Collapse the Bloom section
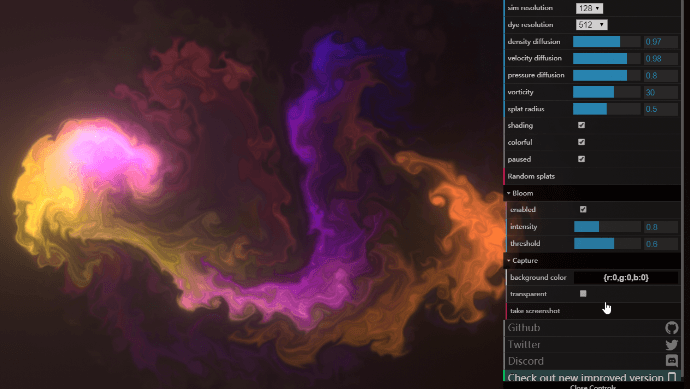Viewport: 690px width, 389px height. coord(592,193)
